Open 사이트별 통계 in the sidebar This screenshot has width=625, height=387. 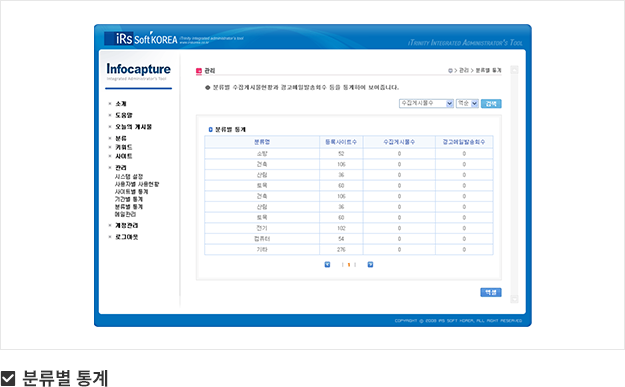[x=131, y=192]
